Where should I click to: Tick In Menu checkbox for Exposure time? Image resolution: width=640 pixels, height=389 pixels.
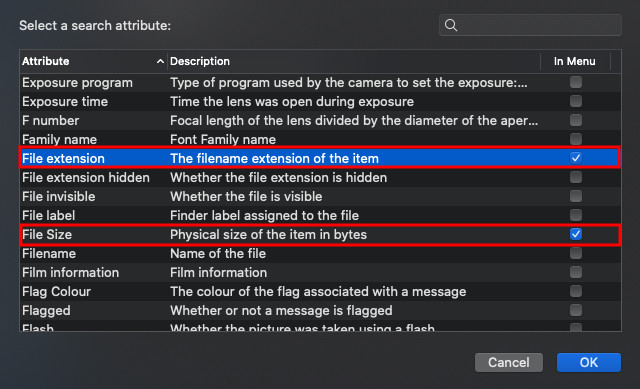pos(576,101)
